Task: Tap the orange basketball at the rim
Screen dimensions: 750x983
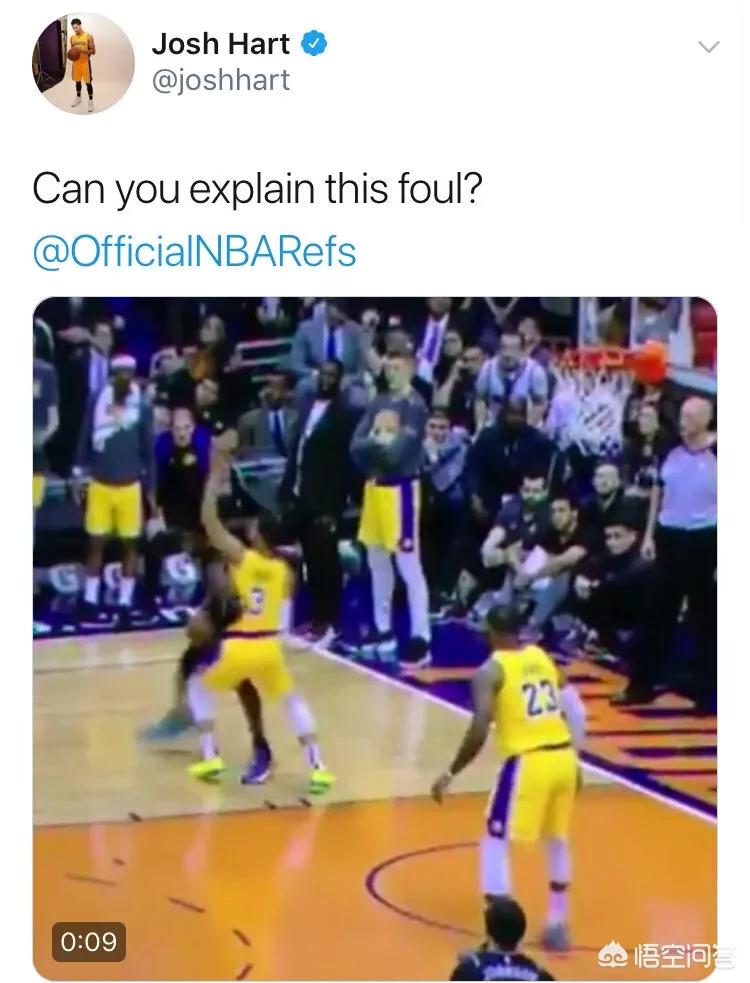Action: 650,362
